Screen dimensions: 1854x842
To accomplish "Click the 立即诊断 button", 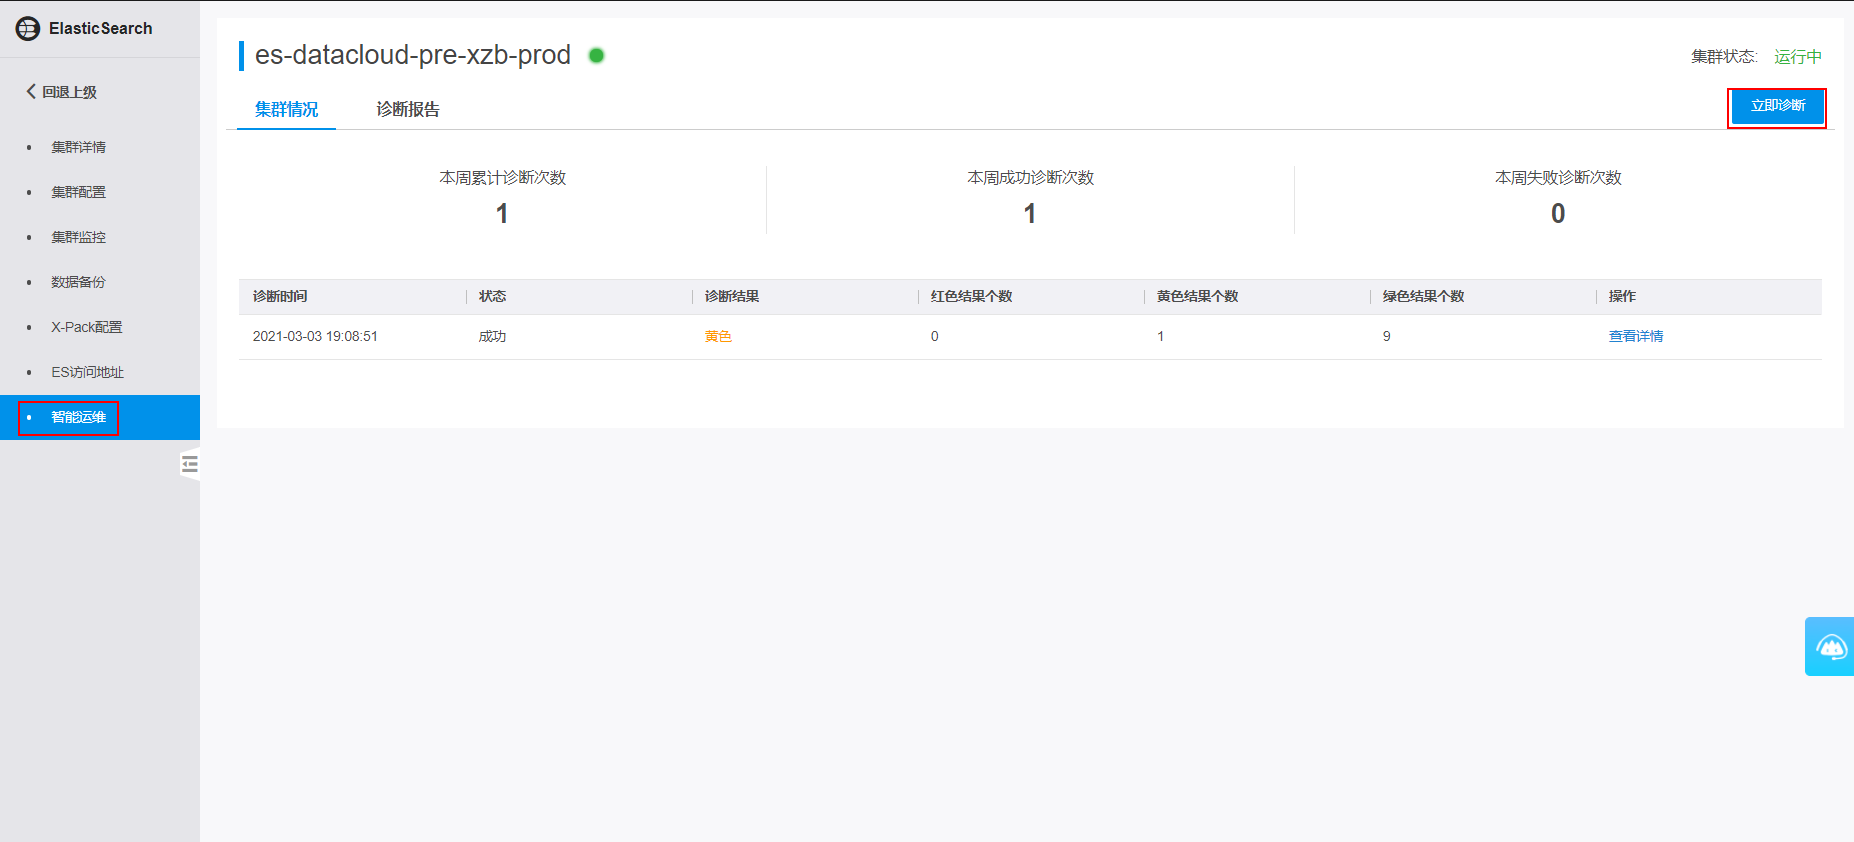I will 1778,106.
